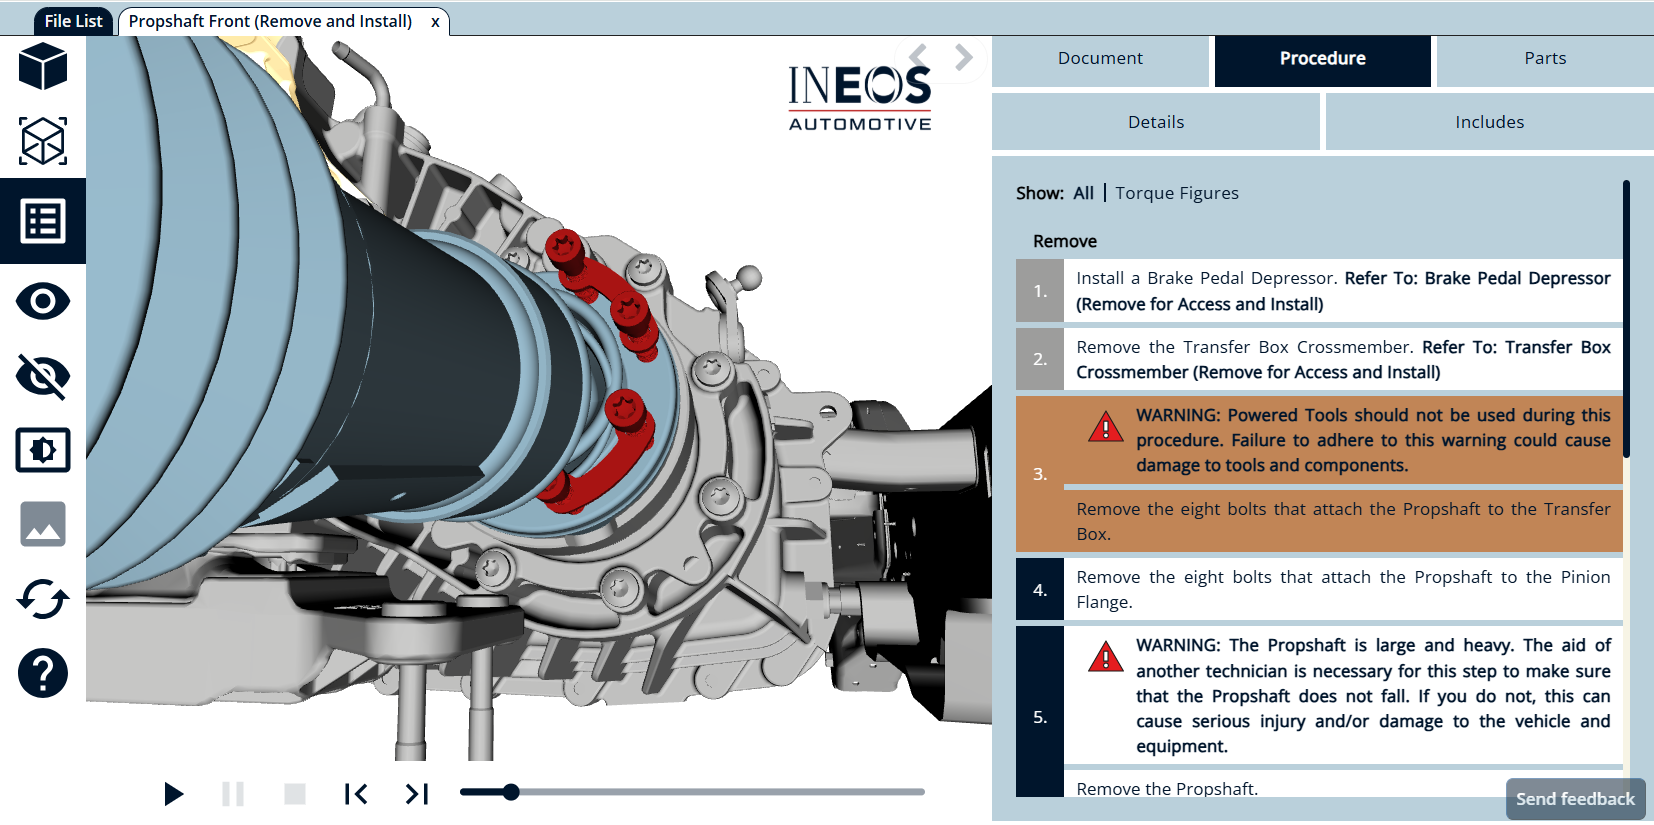Expand the Includes section
Viewport: 1654px width, 825px height.
point(1488,122)
